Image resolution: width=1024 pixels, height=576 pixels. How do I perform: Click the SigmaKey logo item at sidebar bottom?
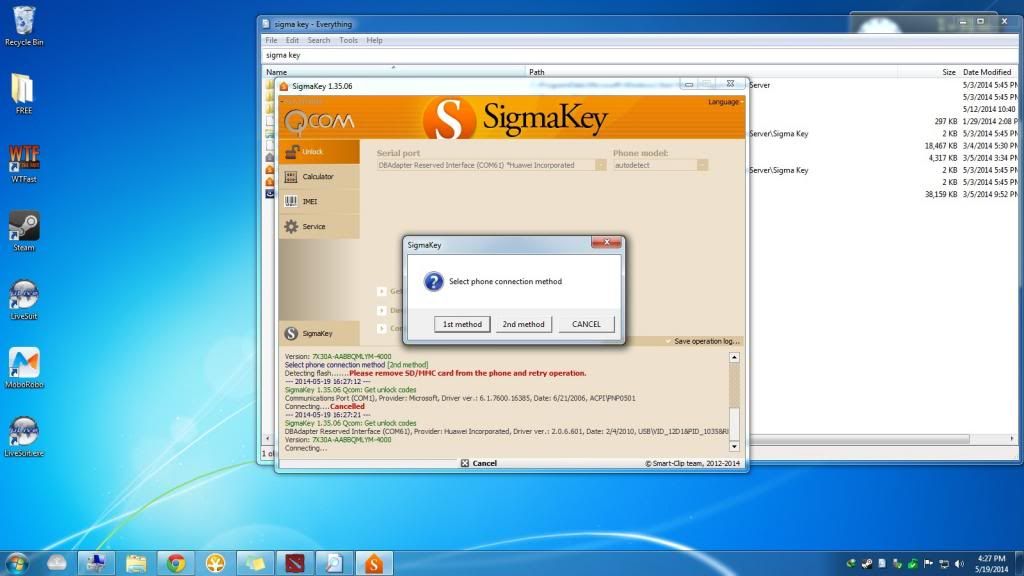(317, 333)
